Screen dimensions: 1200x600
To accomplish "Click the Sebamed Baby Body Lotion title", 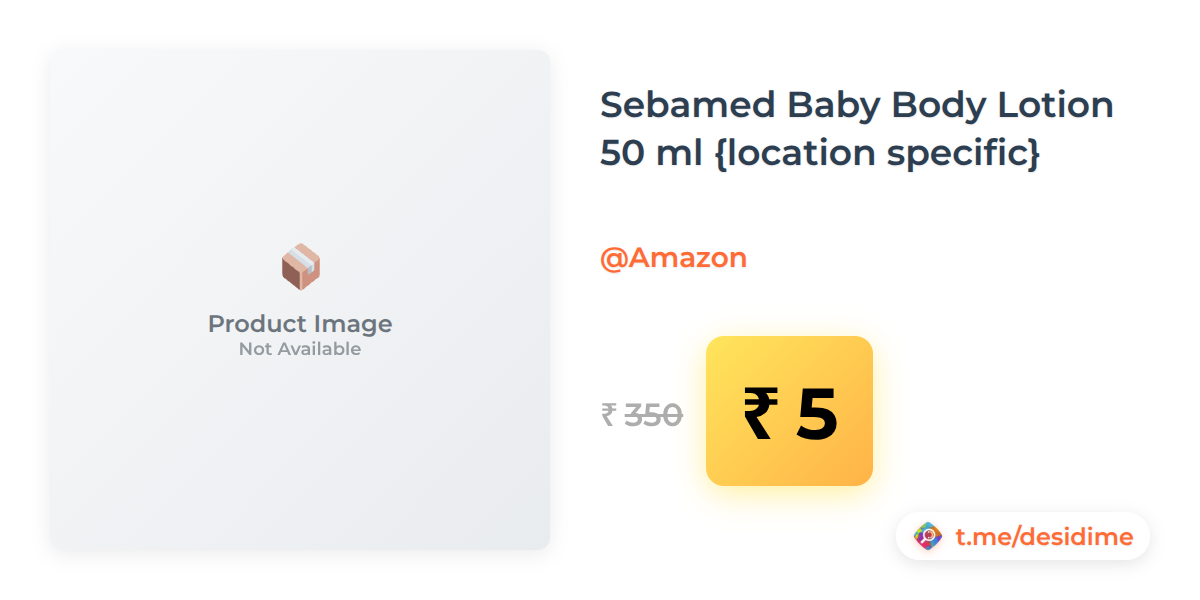I will click(856, 129).
